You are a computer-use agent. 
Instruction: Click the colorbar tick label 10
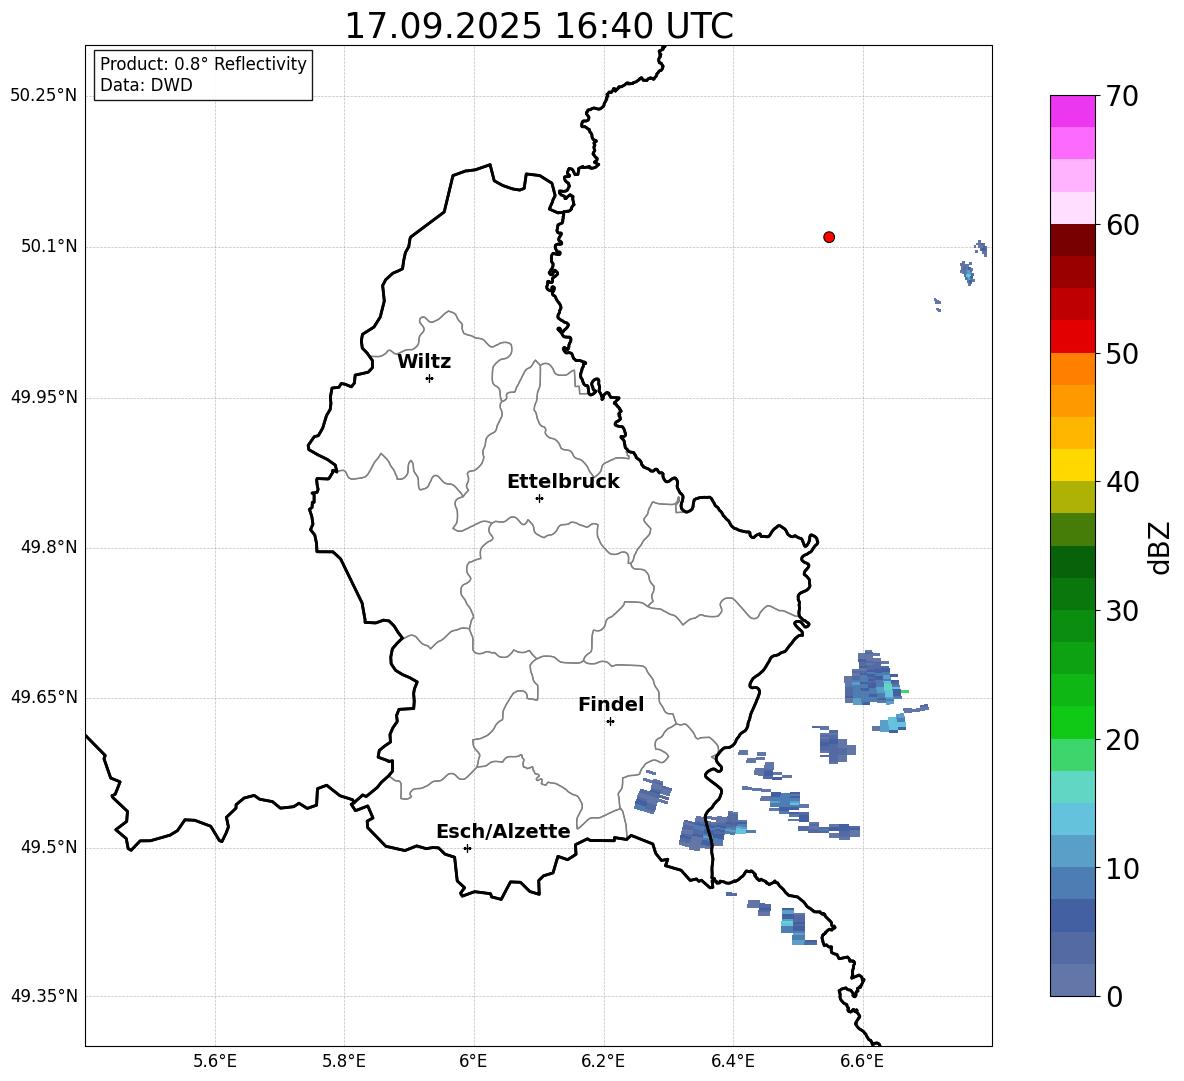click(x=1122, y=869)
